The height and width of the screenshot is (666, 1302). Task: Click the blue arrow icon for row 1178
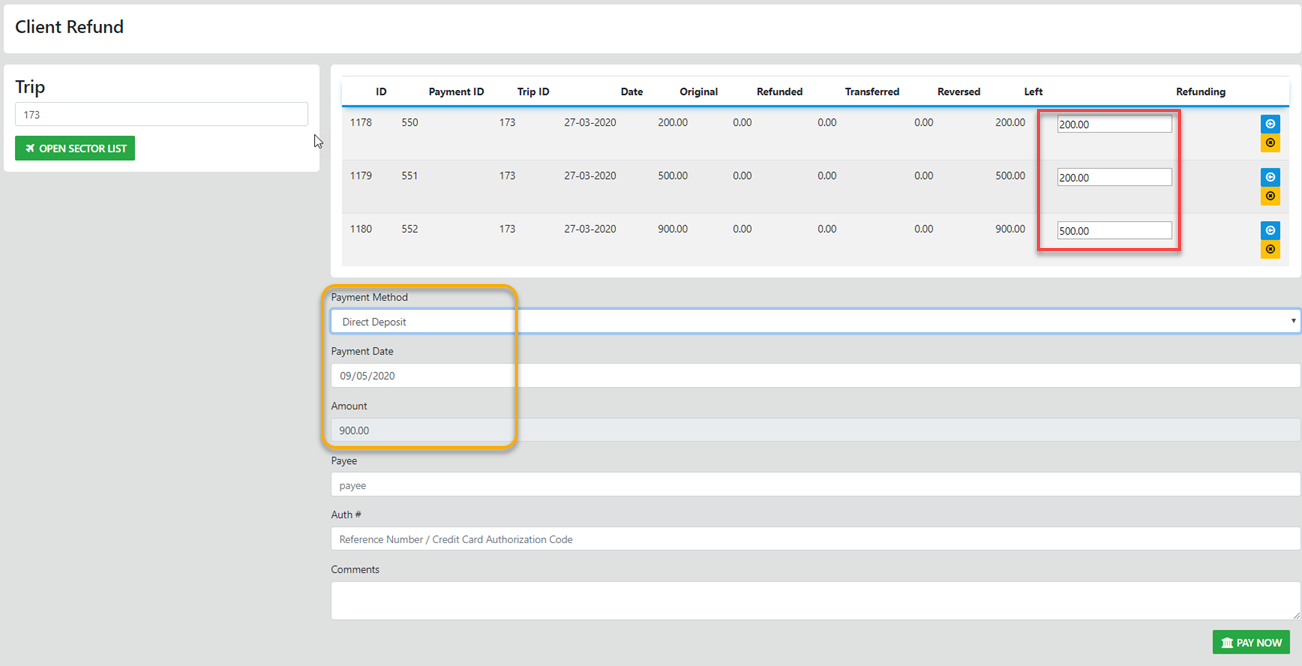1270,124
